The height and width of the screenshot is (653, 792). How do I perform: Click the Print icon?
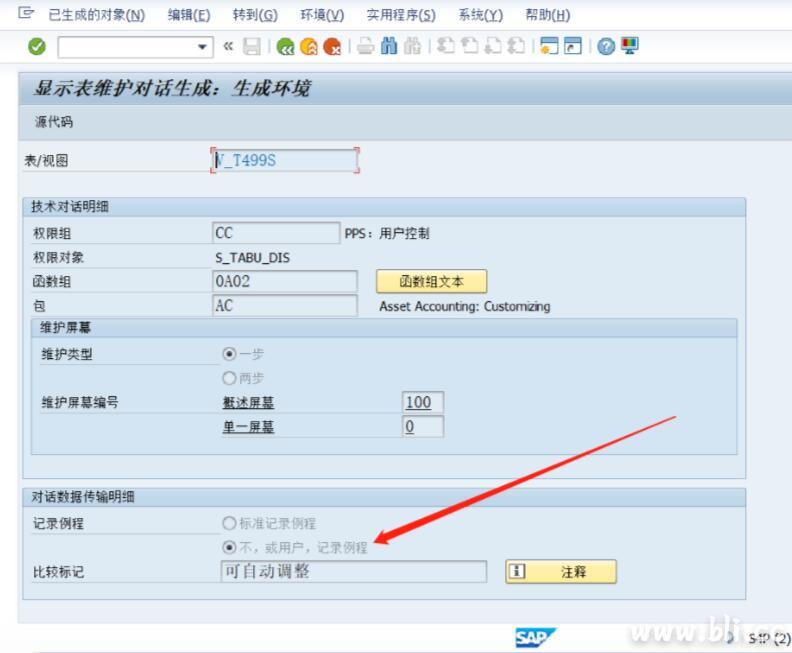point(366,46)
